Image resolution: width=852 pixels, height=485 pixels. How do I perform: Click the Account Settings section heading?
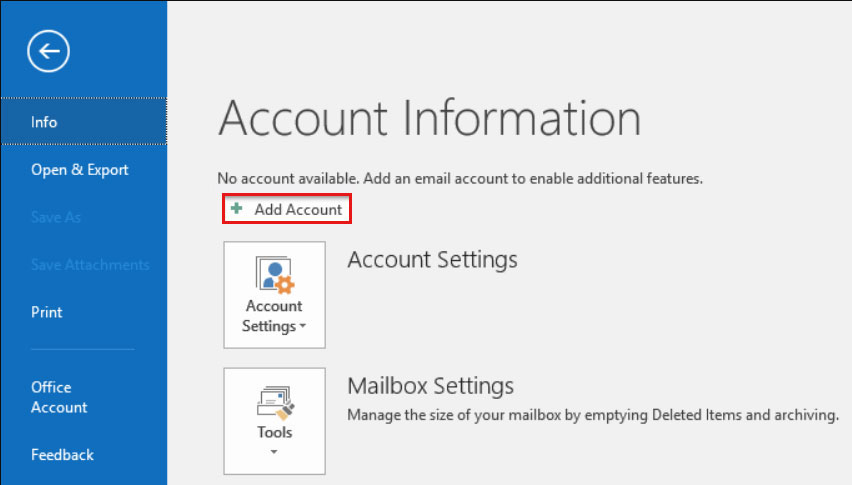[432, 260]
